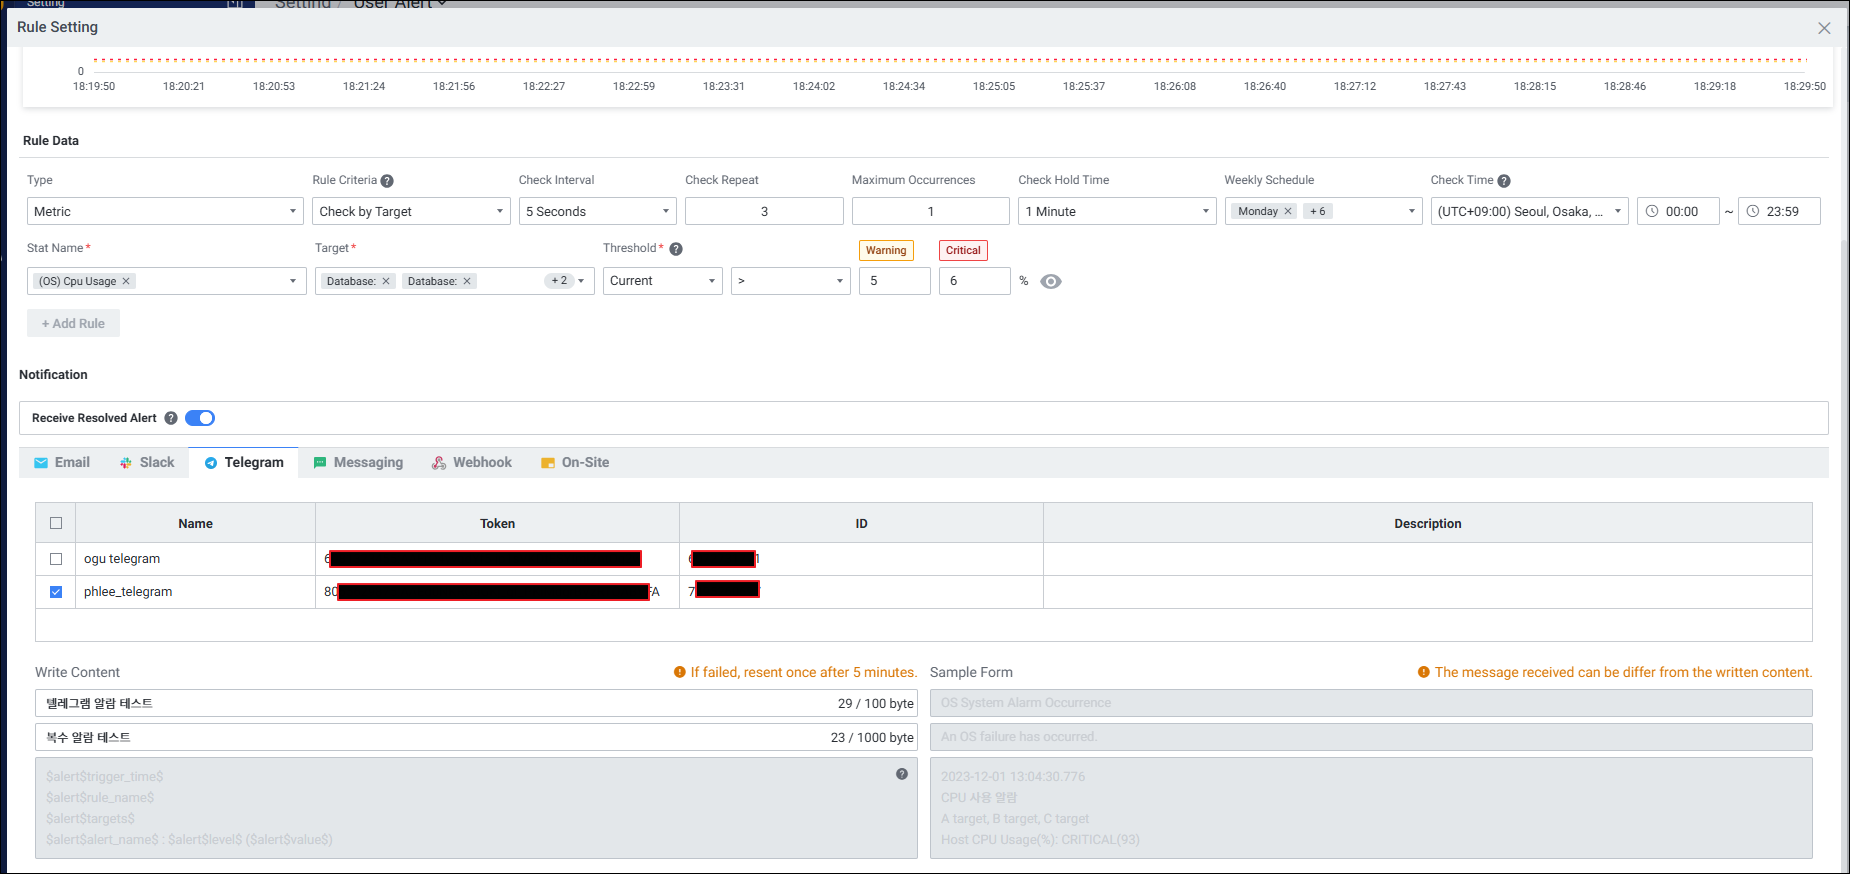
Task: Click the threshold preview eye icon
Action: click(x=1050, y=282)
